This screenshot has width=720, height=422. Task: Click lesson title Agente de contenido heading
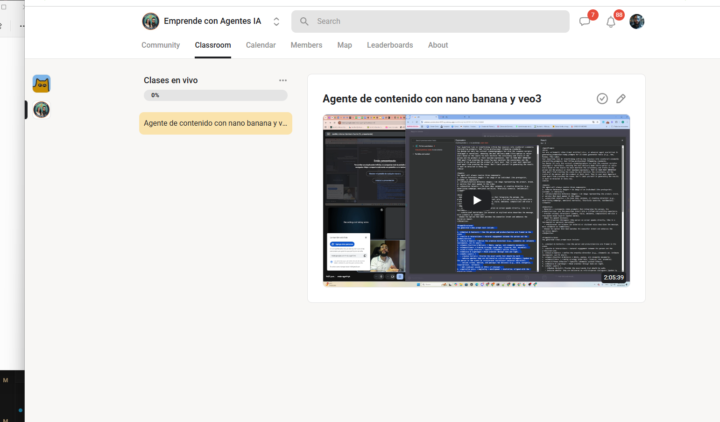[432, 99]
